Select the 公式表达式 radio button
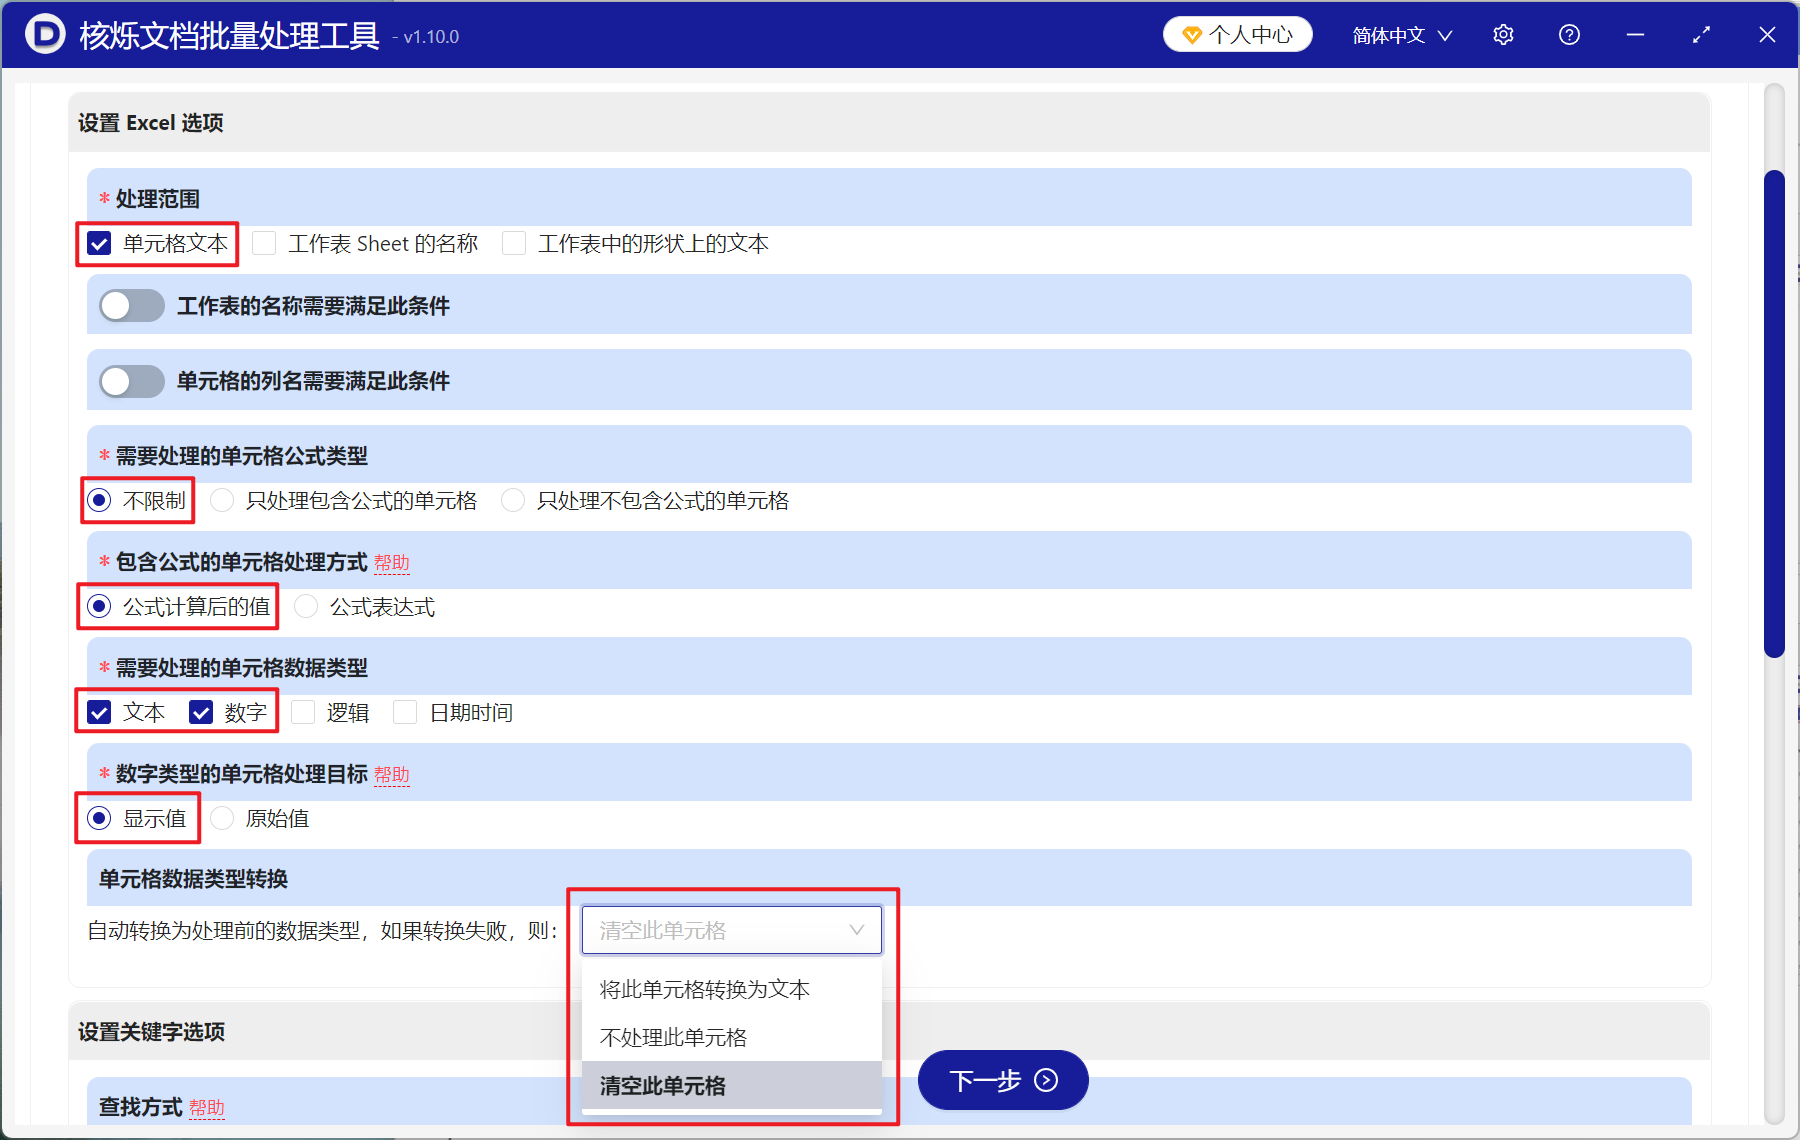The width and height of the screenshot is (1800, 1140). pyautogui.click(x=305, y=606)
